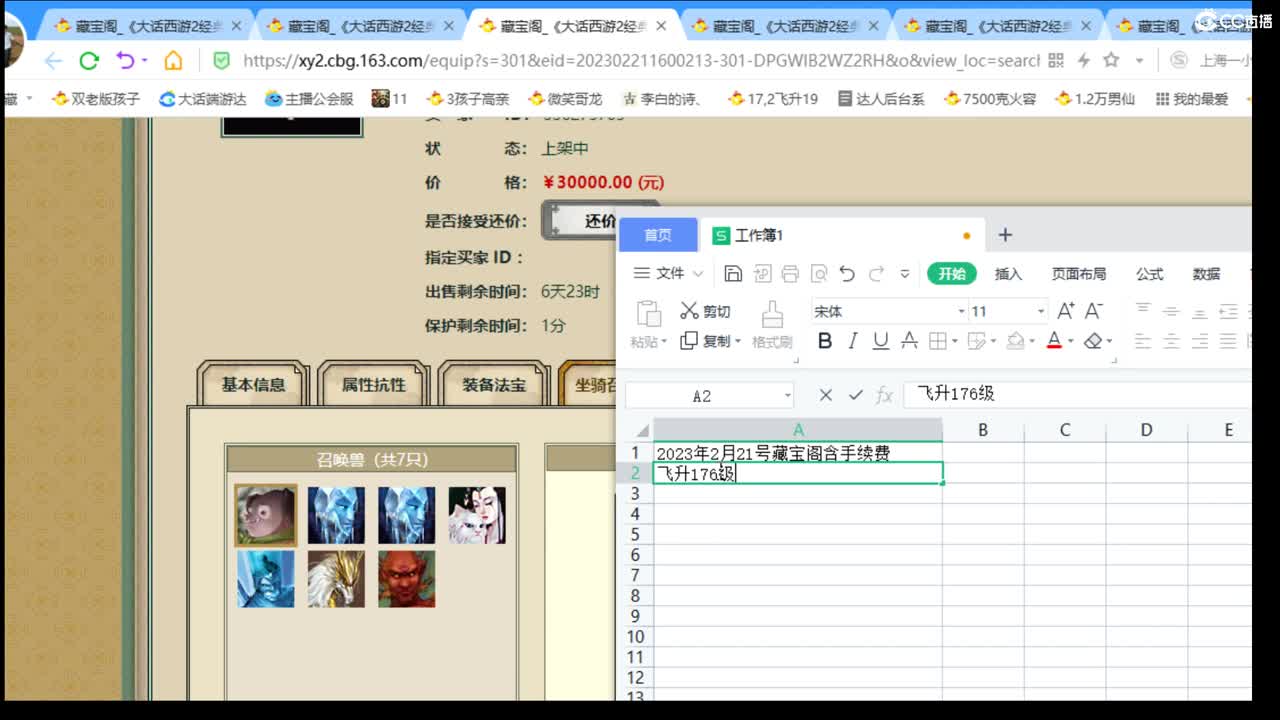1280x720 pixels.
Task: Click the browser undo-close arrow icon
Action: [125, 61]
